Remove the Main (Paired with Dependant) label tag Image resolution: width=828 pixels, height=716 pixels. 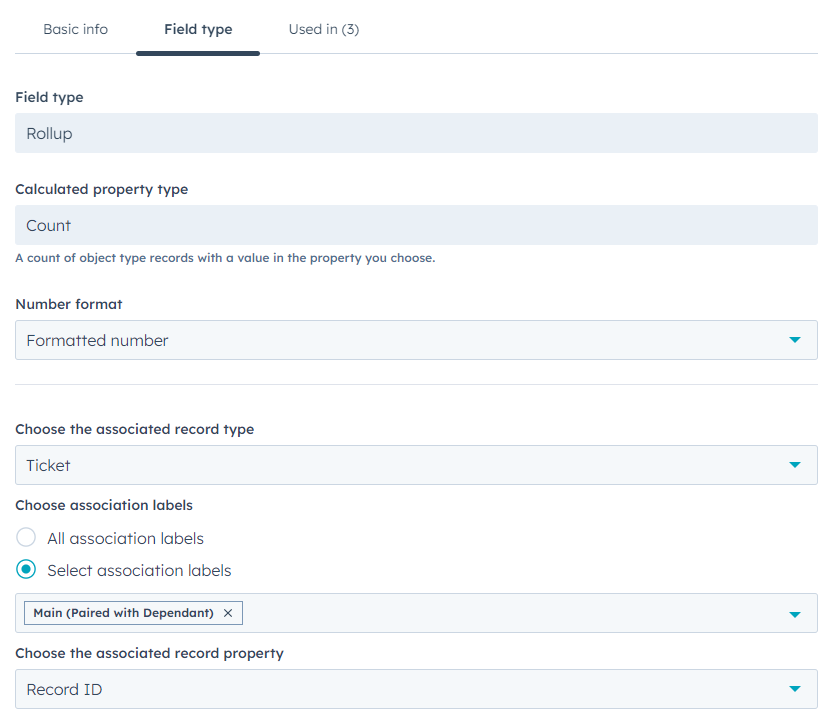228,613
